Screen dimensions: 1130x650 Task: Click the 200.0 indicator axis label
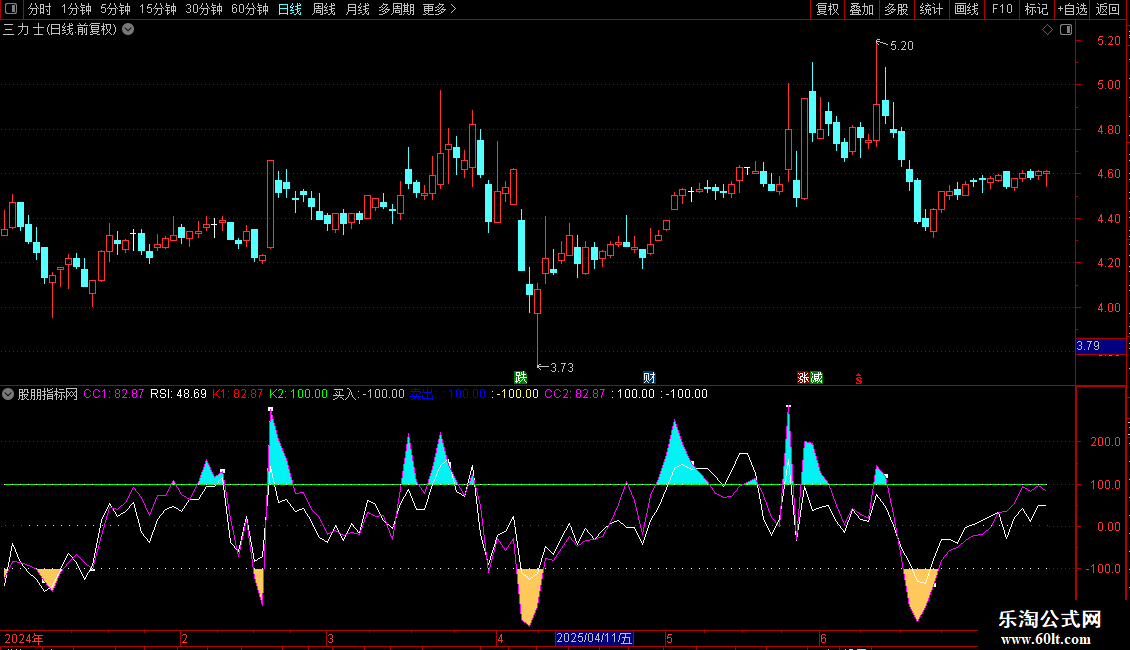(x=1105, y=442)
